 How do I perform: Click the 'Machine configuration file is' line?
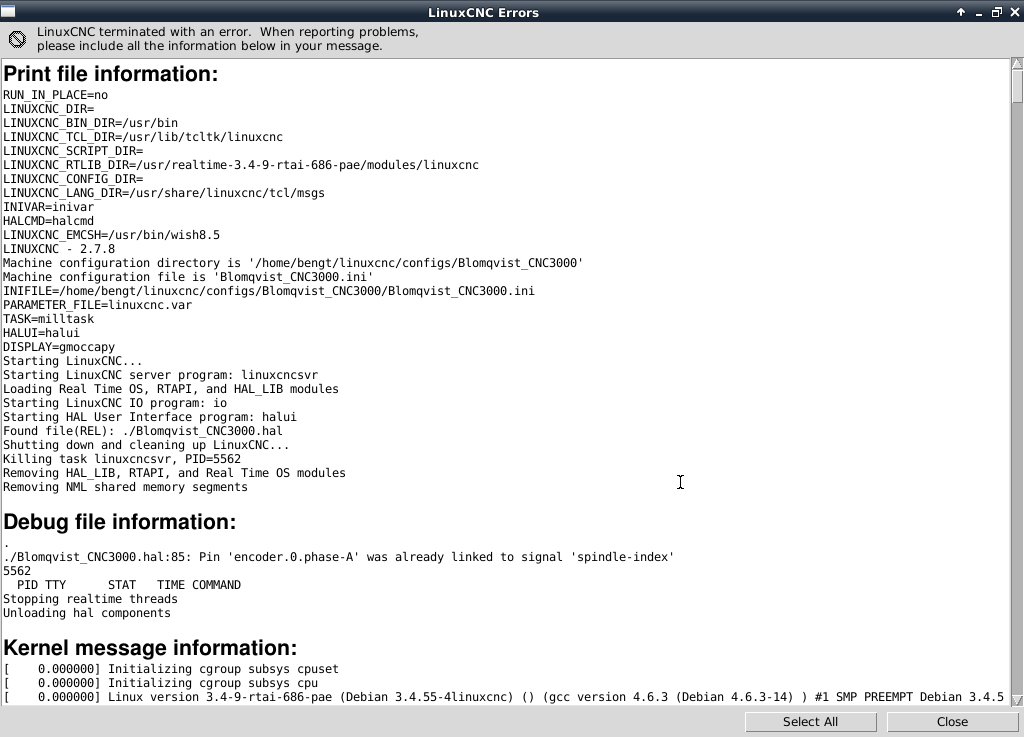(188, 277)
